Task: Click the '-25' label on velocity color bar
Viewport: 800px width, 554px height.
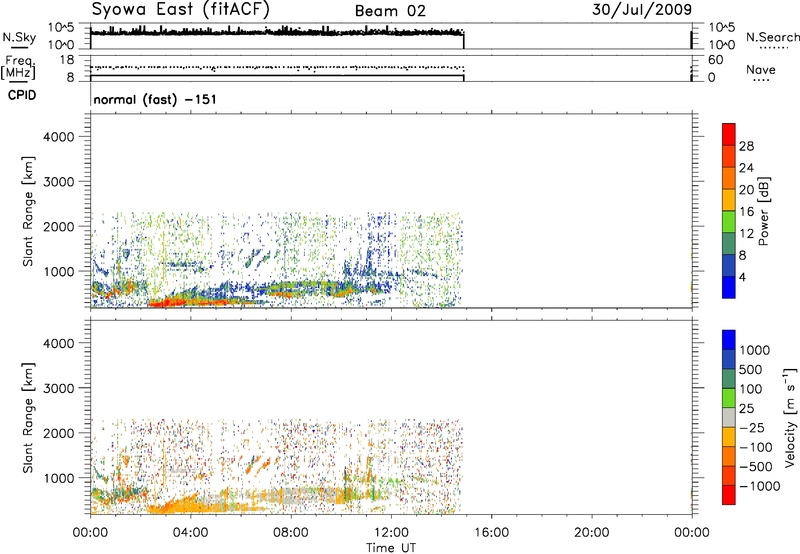Action: [750, 428]
